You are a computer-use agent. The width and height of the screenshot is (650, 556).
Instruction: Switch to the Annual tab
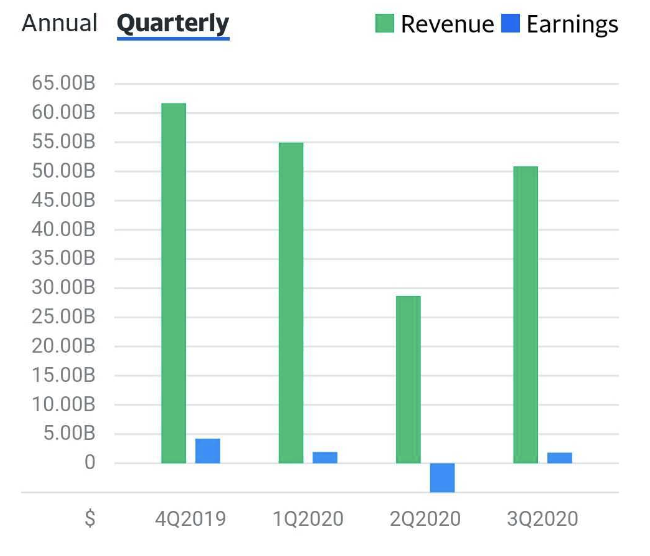click(x=60, y=23)
